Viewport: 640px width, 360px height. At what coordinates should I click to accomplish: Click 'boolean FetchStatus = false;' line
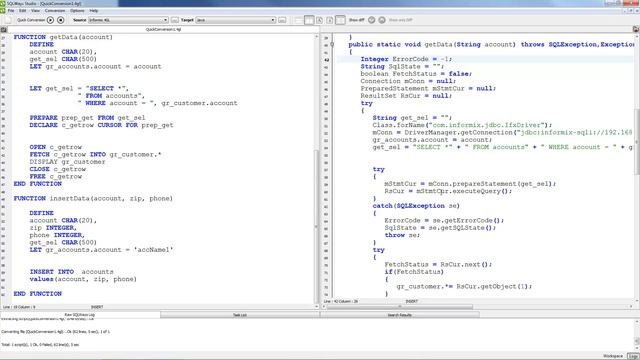[x=416, y=74]
